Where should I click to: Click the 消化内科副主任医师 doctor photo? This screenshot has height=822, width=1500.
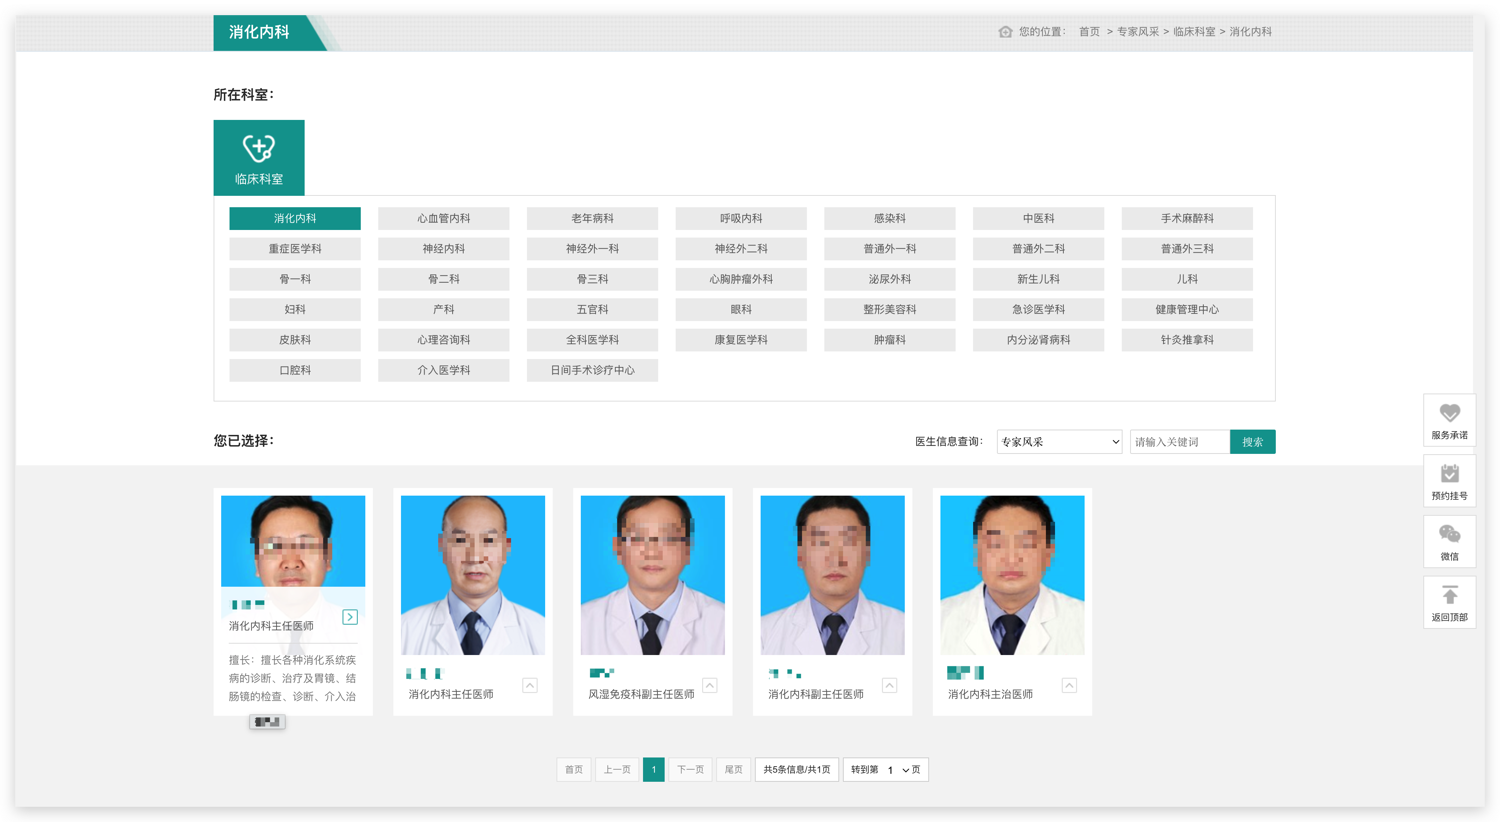(832, 575)
